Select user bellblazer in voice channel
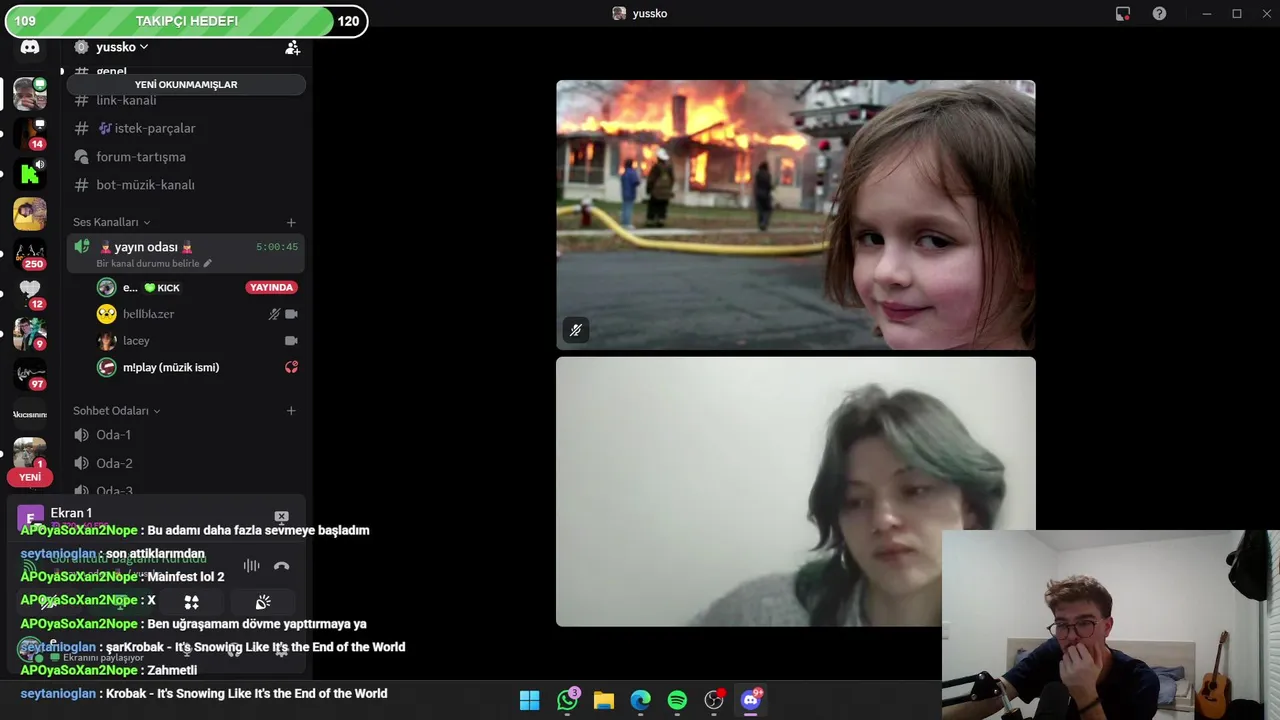The width and height of the screenshot is (1280, 720). (x=148, y=314)
